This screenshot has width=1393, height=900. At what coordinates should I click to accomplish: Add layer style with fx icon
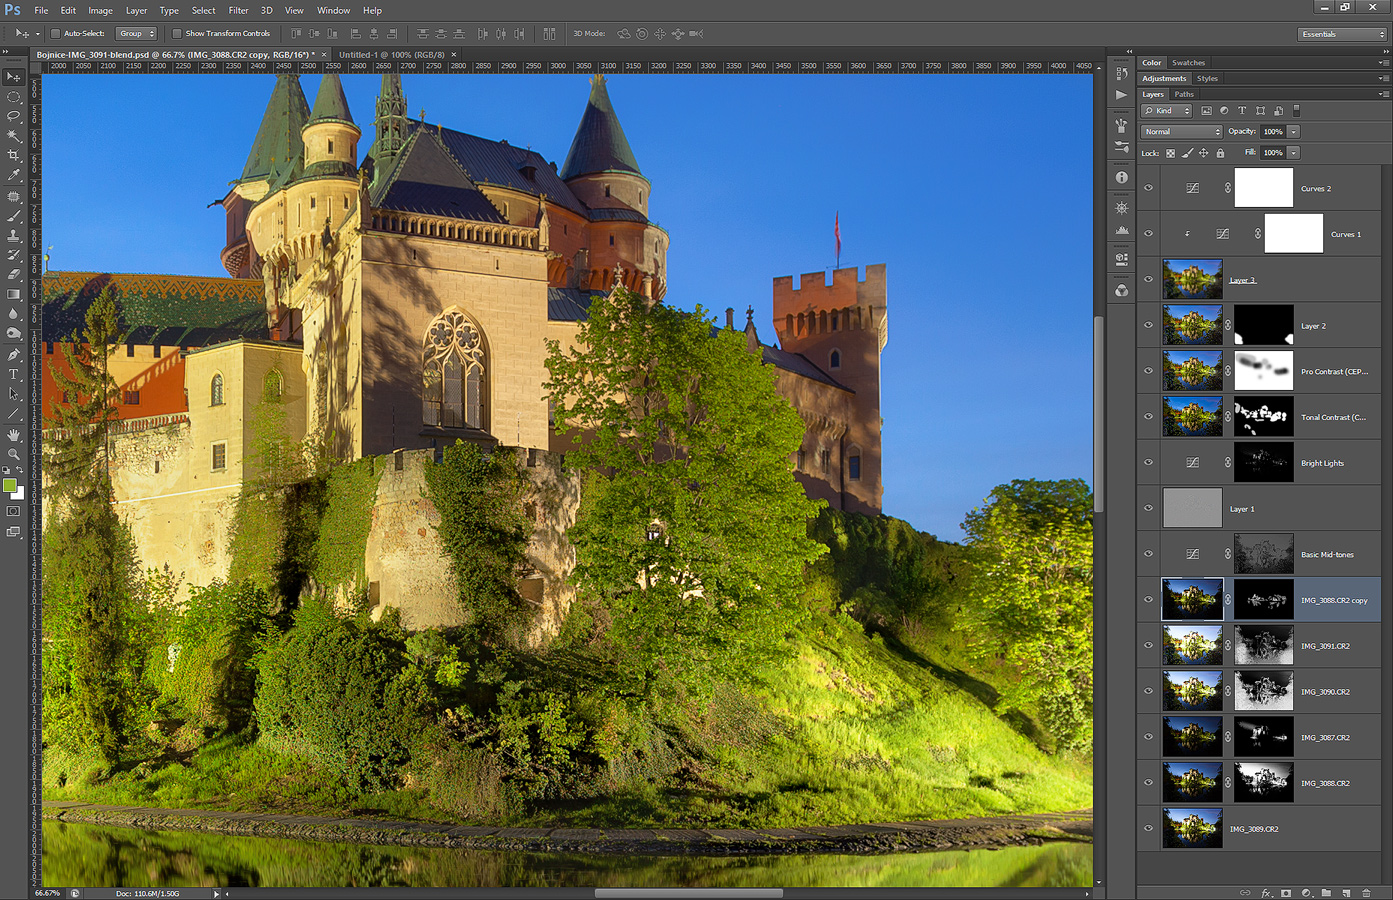pos(1266,893)
